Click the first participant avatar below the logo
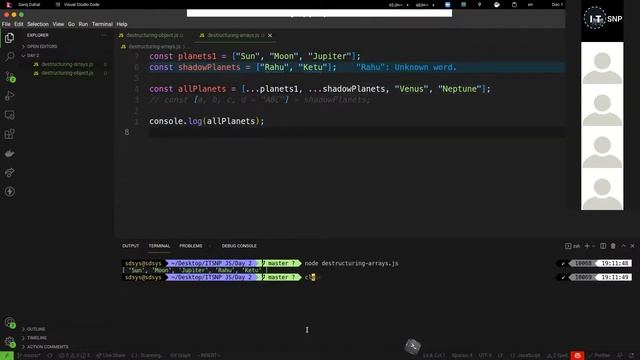The height and width of the screenshot is (360, 640). pyautogui.click(x=602, y=63)
